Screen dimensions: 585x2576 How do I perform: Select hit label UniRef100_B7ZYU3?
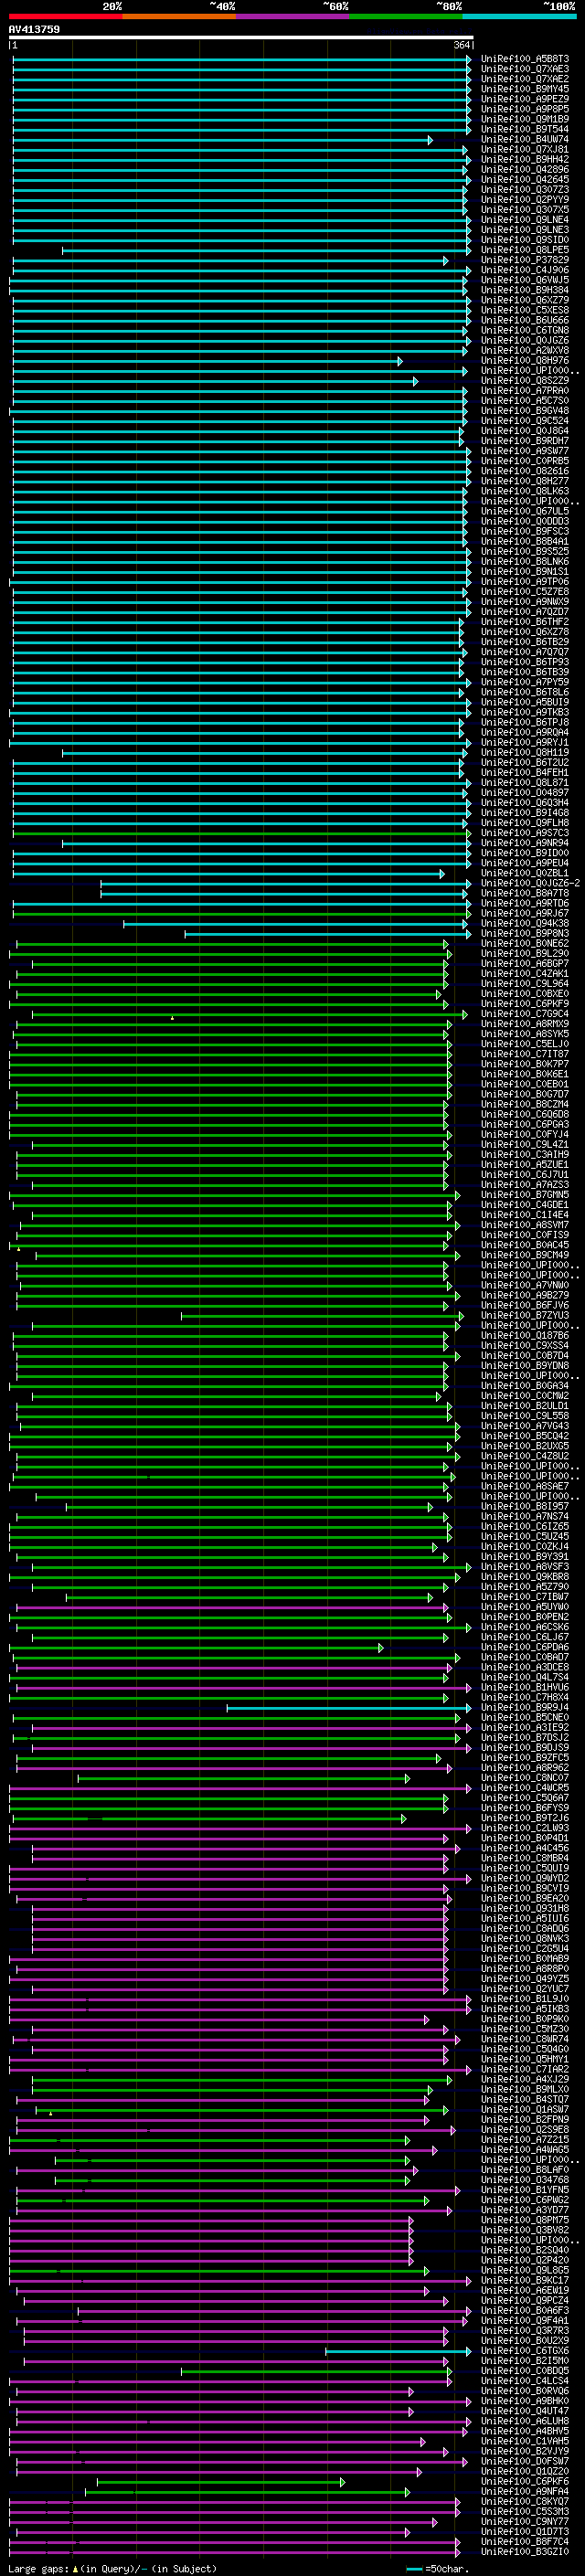tap(525, 1316)
